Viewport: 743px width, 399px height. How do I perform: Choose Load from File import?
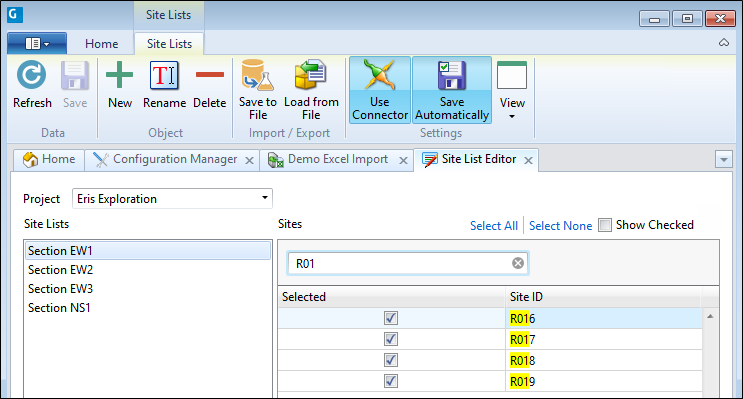click(x=311, y=90)
